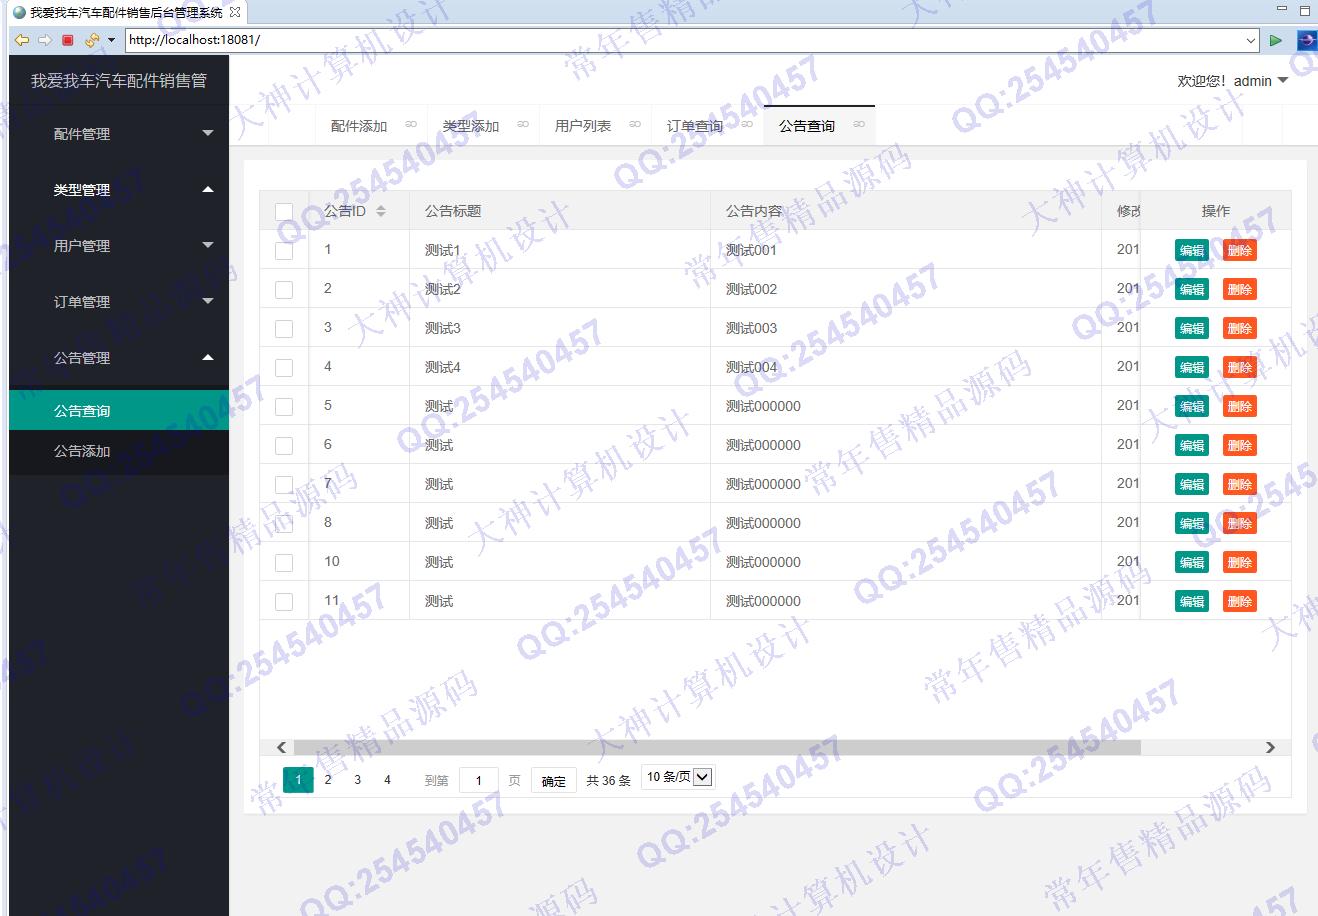
Task: Expand the 订单管理 sidebar menu
Action: pos(119,301)
